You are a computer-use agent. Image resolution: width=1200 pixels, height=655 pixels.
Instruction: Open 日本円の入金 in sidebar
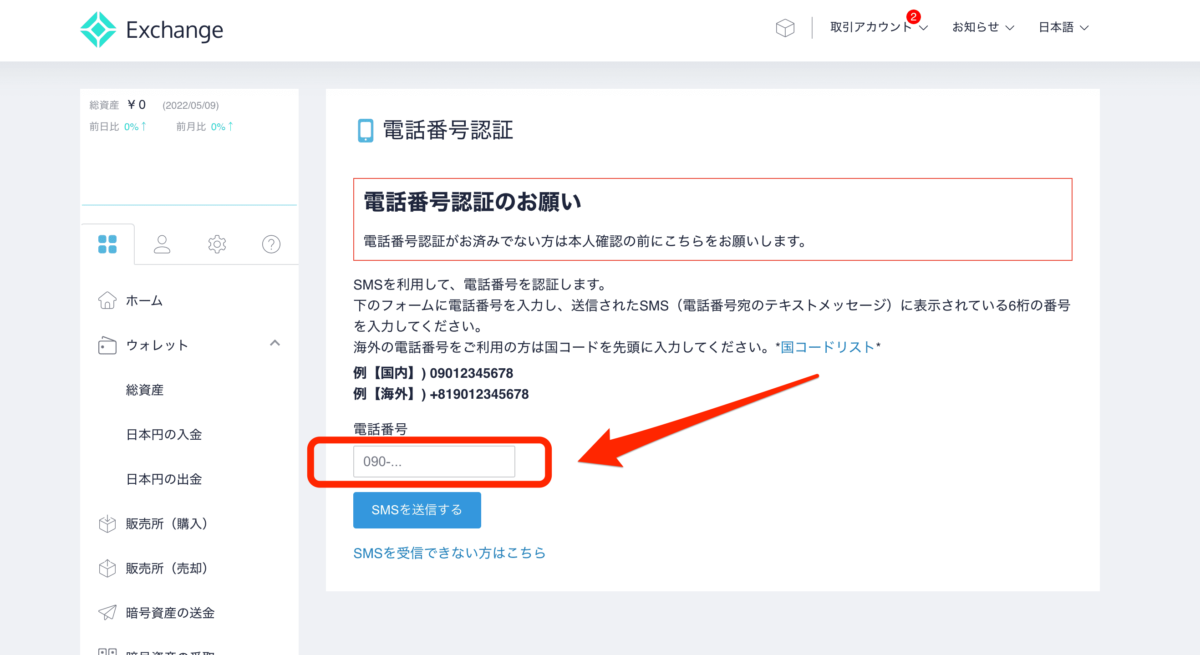pyautogui.click(x=164, y=435)
